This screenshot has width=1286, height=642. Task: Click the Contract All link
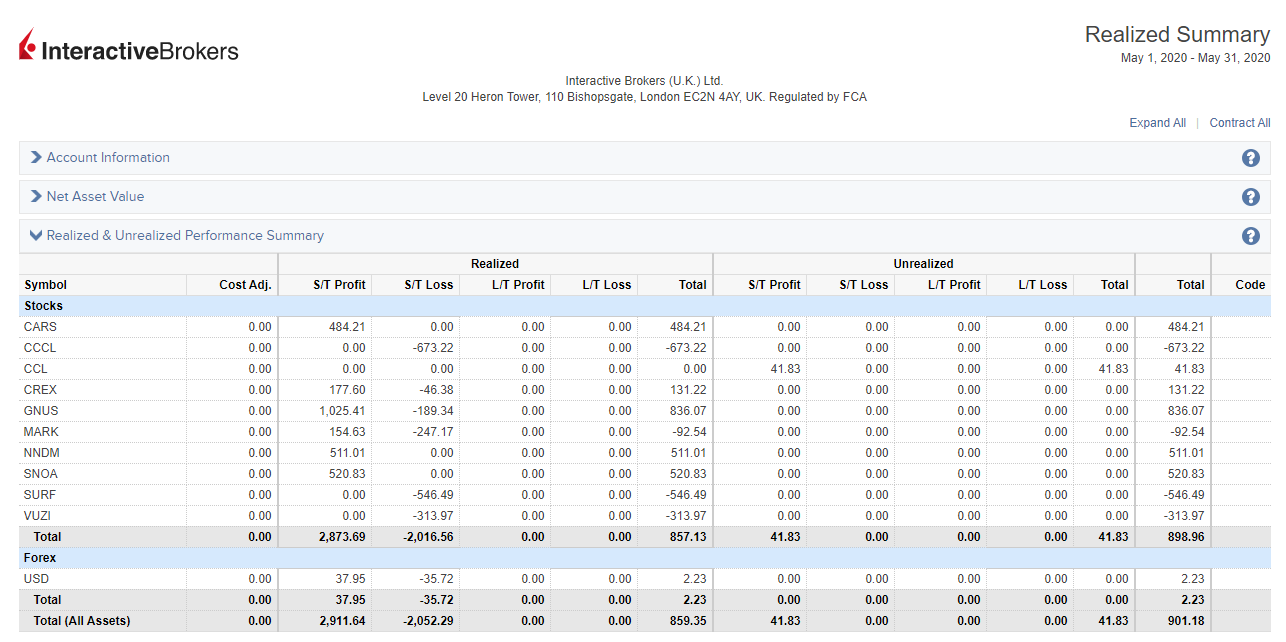pos(1239,123)
